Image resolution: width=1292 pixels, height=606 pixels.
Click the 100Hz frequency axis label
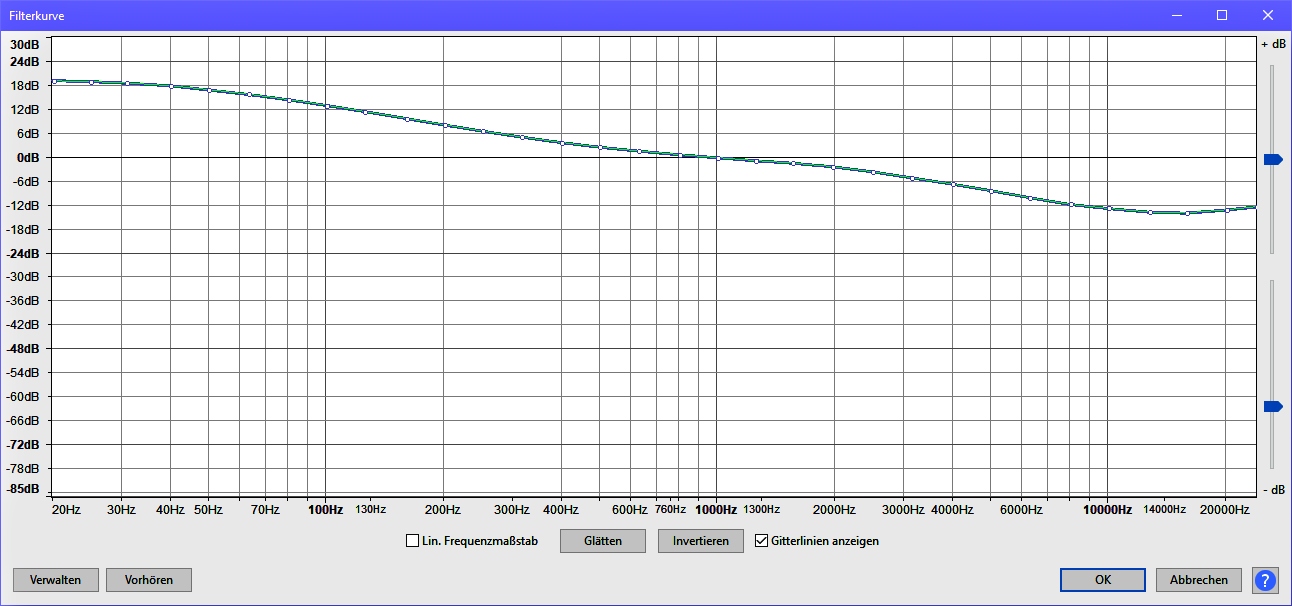point(326,510)
